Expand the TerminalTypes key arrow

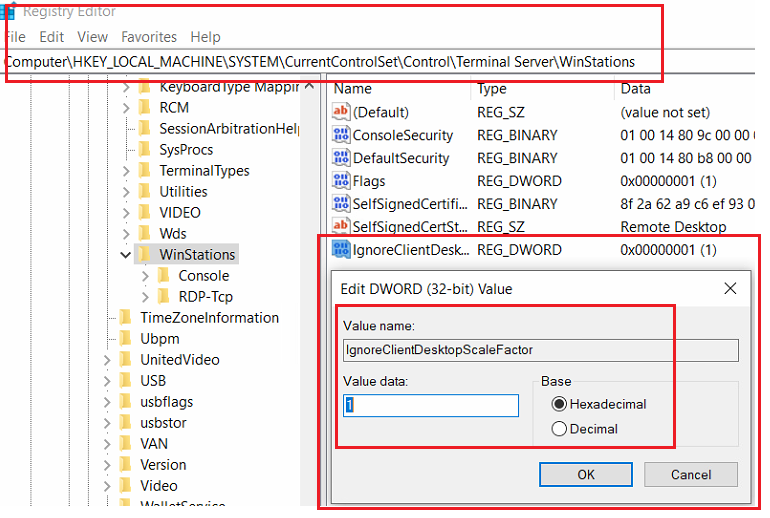[x=126, y=170]
